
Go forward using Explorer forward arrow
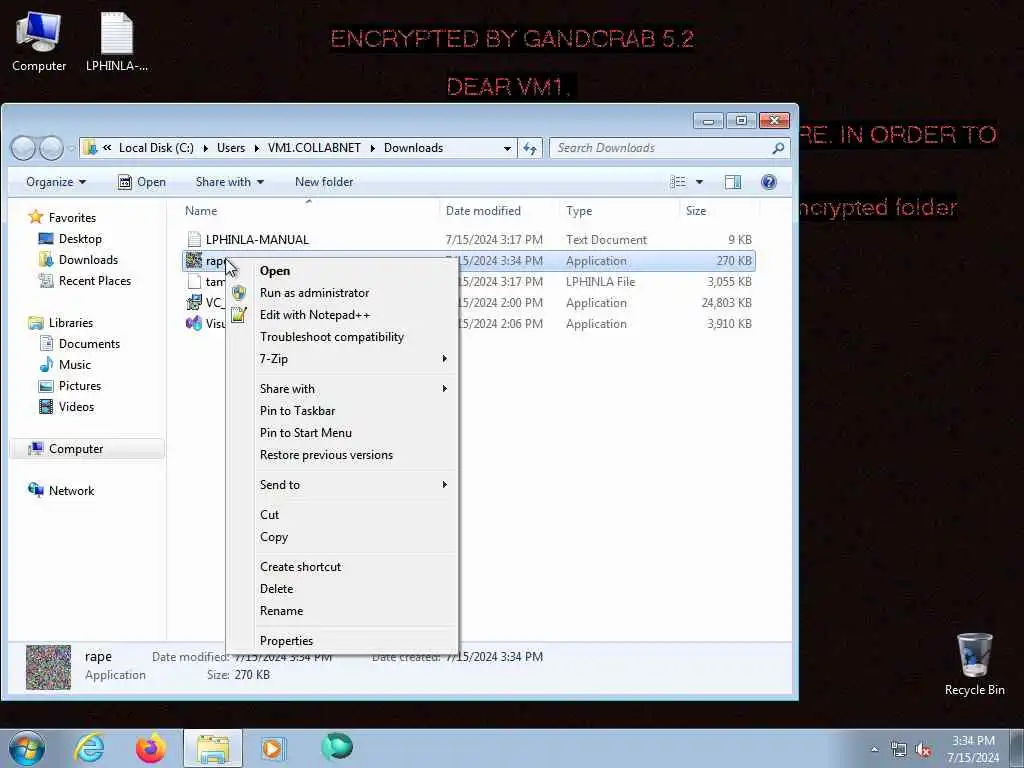(51, 148)
